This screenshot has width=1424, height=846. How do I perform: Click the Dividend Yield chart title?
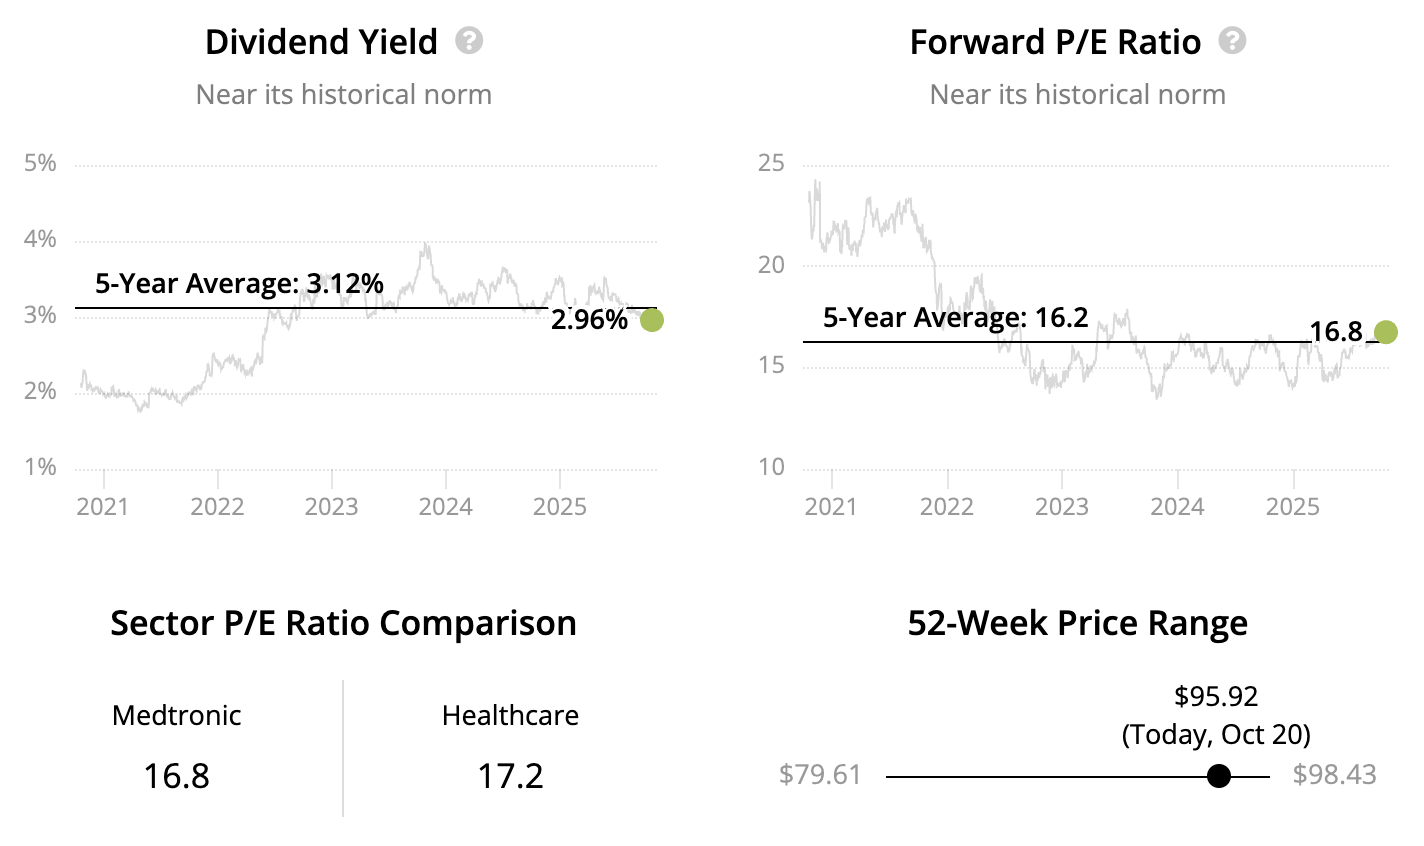coord(321,42)
